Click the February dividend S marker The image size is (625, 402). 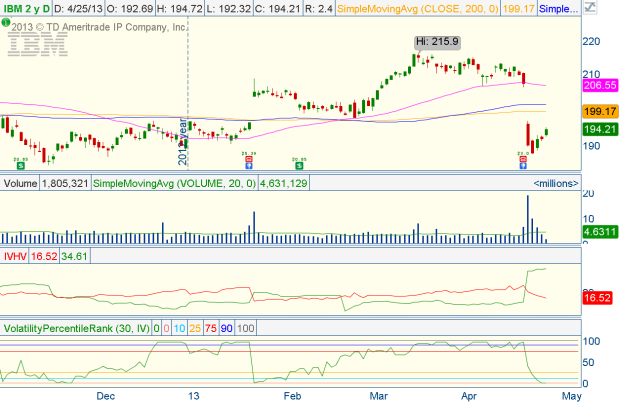[x=299, y=165]
